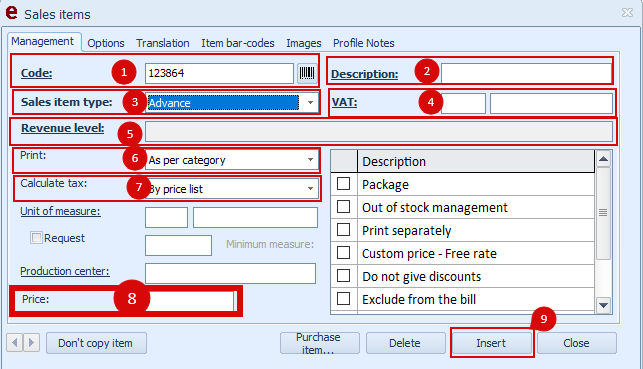
Task: Focus the Production center field
Action: point(230,273)
